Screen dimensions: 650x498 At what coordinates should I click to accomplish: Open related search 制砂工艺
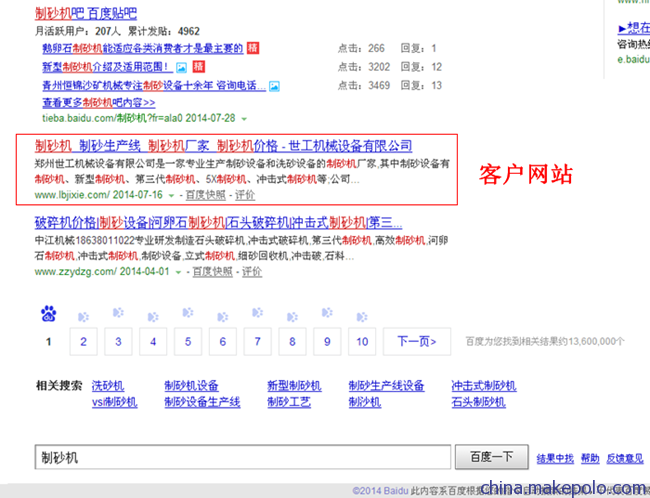coord(289,402)
